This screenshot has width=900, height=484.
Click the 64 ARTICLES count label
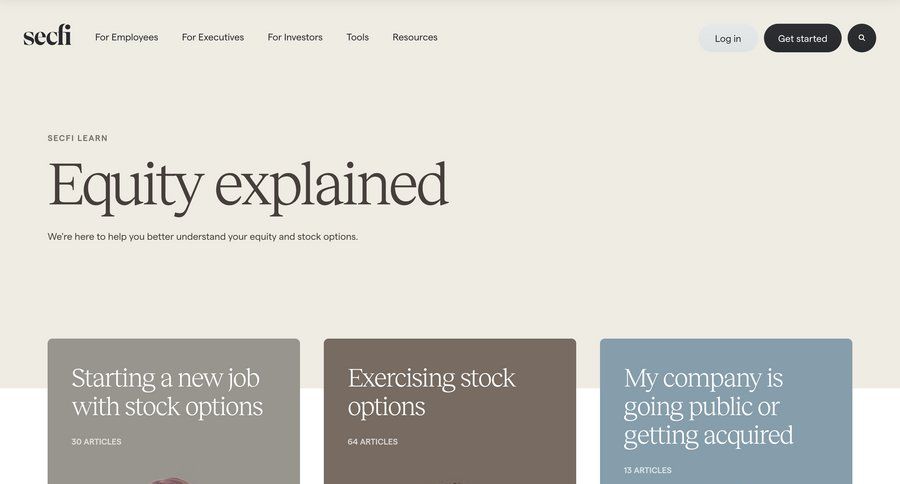coord(373,442)
